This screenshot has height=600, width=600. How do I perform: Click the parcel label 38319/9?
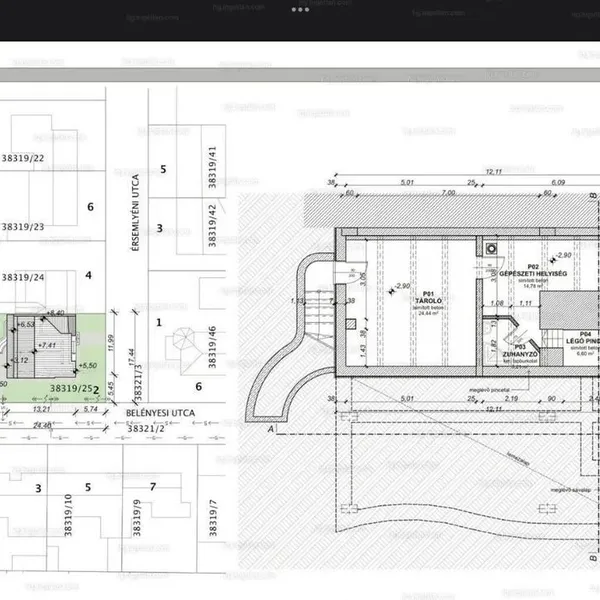pyautogui.click(x=137, y=518)
